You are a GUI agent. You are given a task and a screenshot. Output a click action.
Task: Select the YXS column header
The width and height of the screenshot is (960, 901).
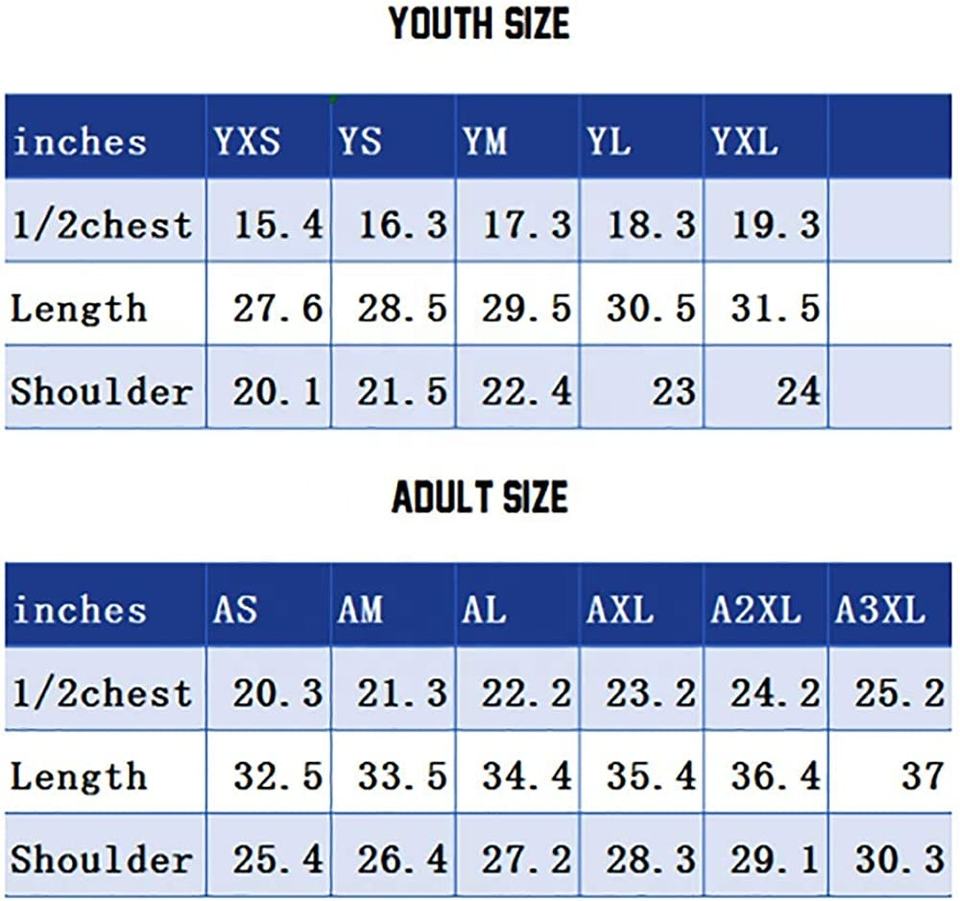(x=246, y=141)
